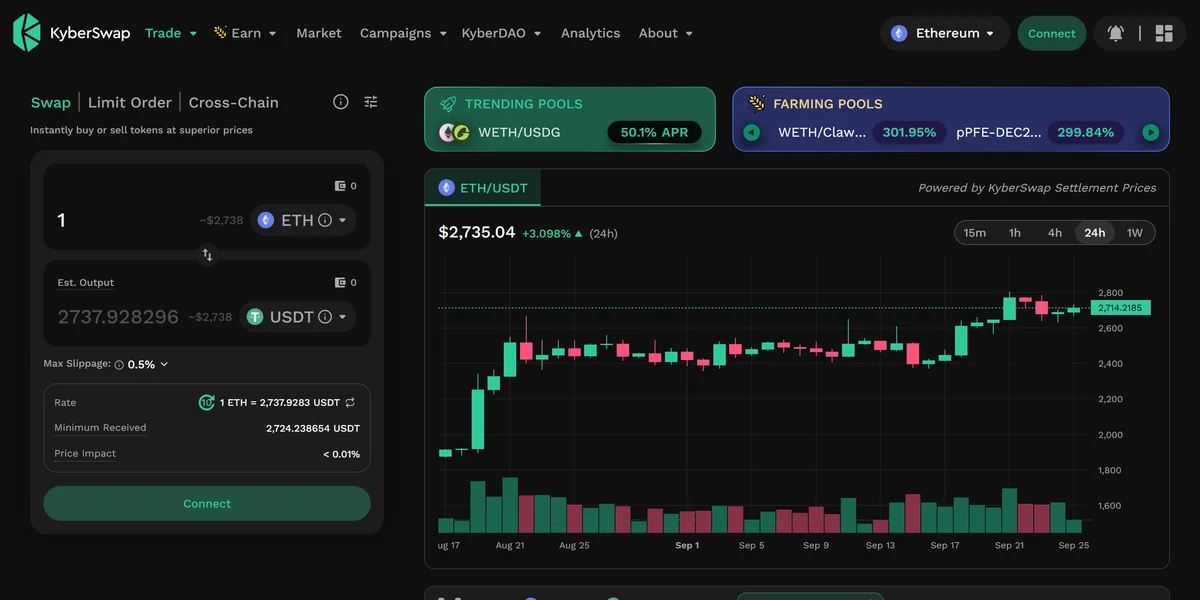
Task: Click the swap direction arrows icon
Action: tap(207, 255)
